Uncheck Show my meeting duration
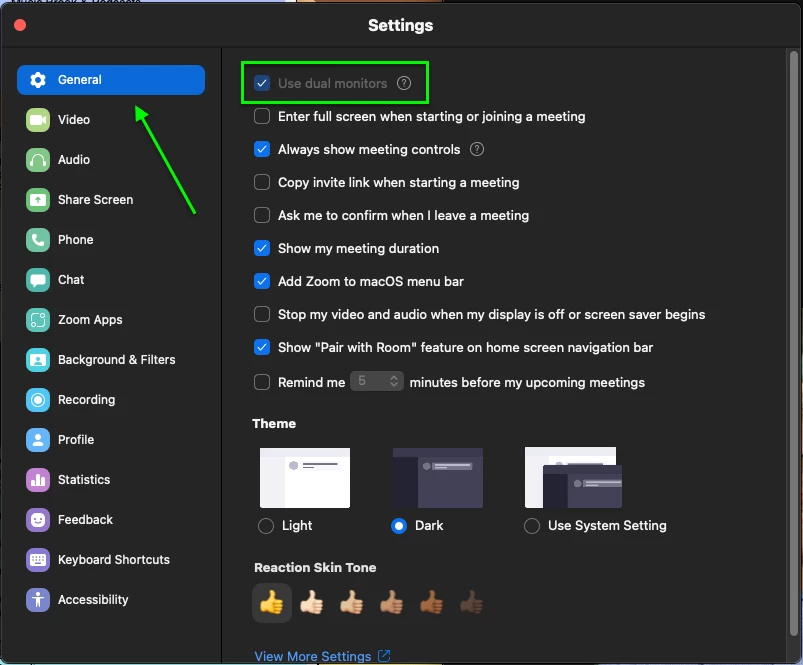The image size is (803, 665). (x=262, y=248)
